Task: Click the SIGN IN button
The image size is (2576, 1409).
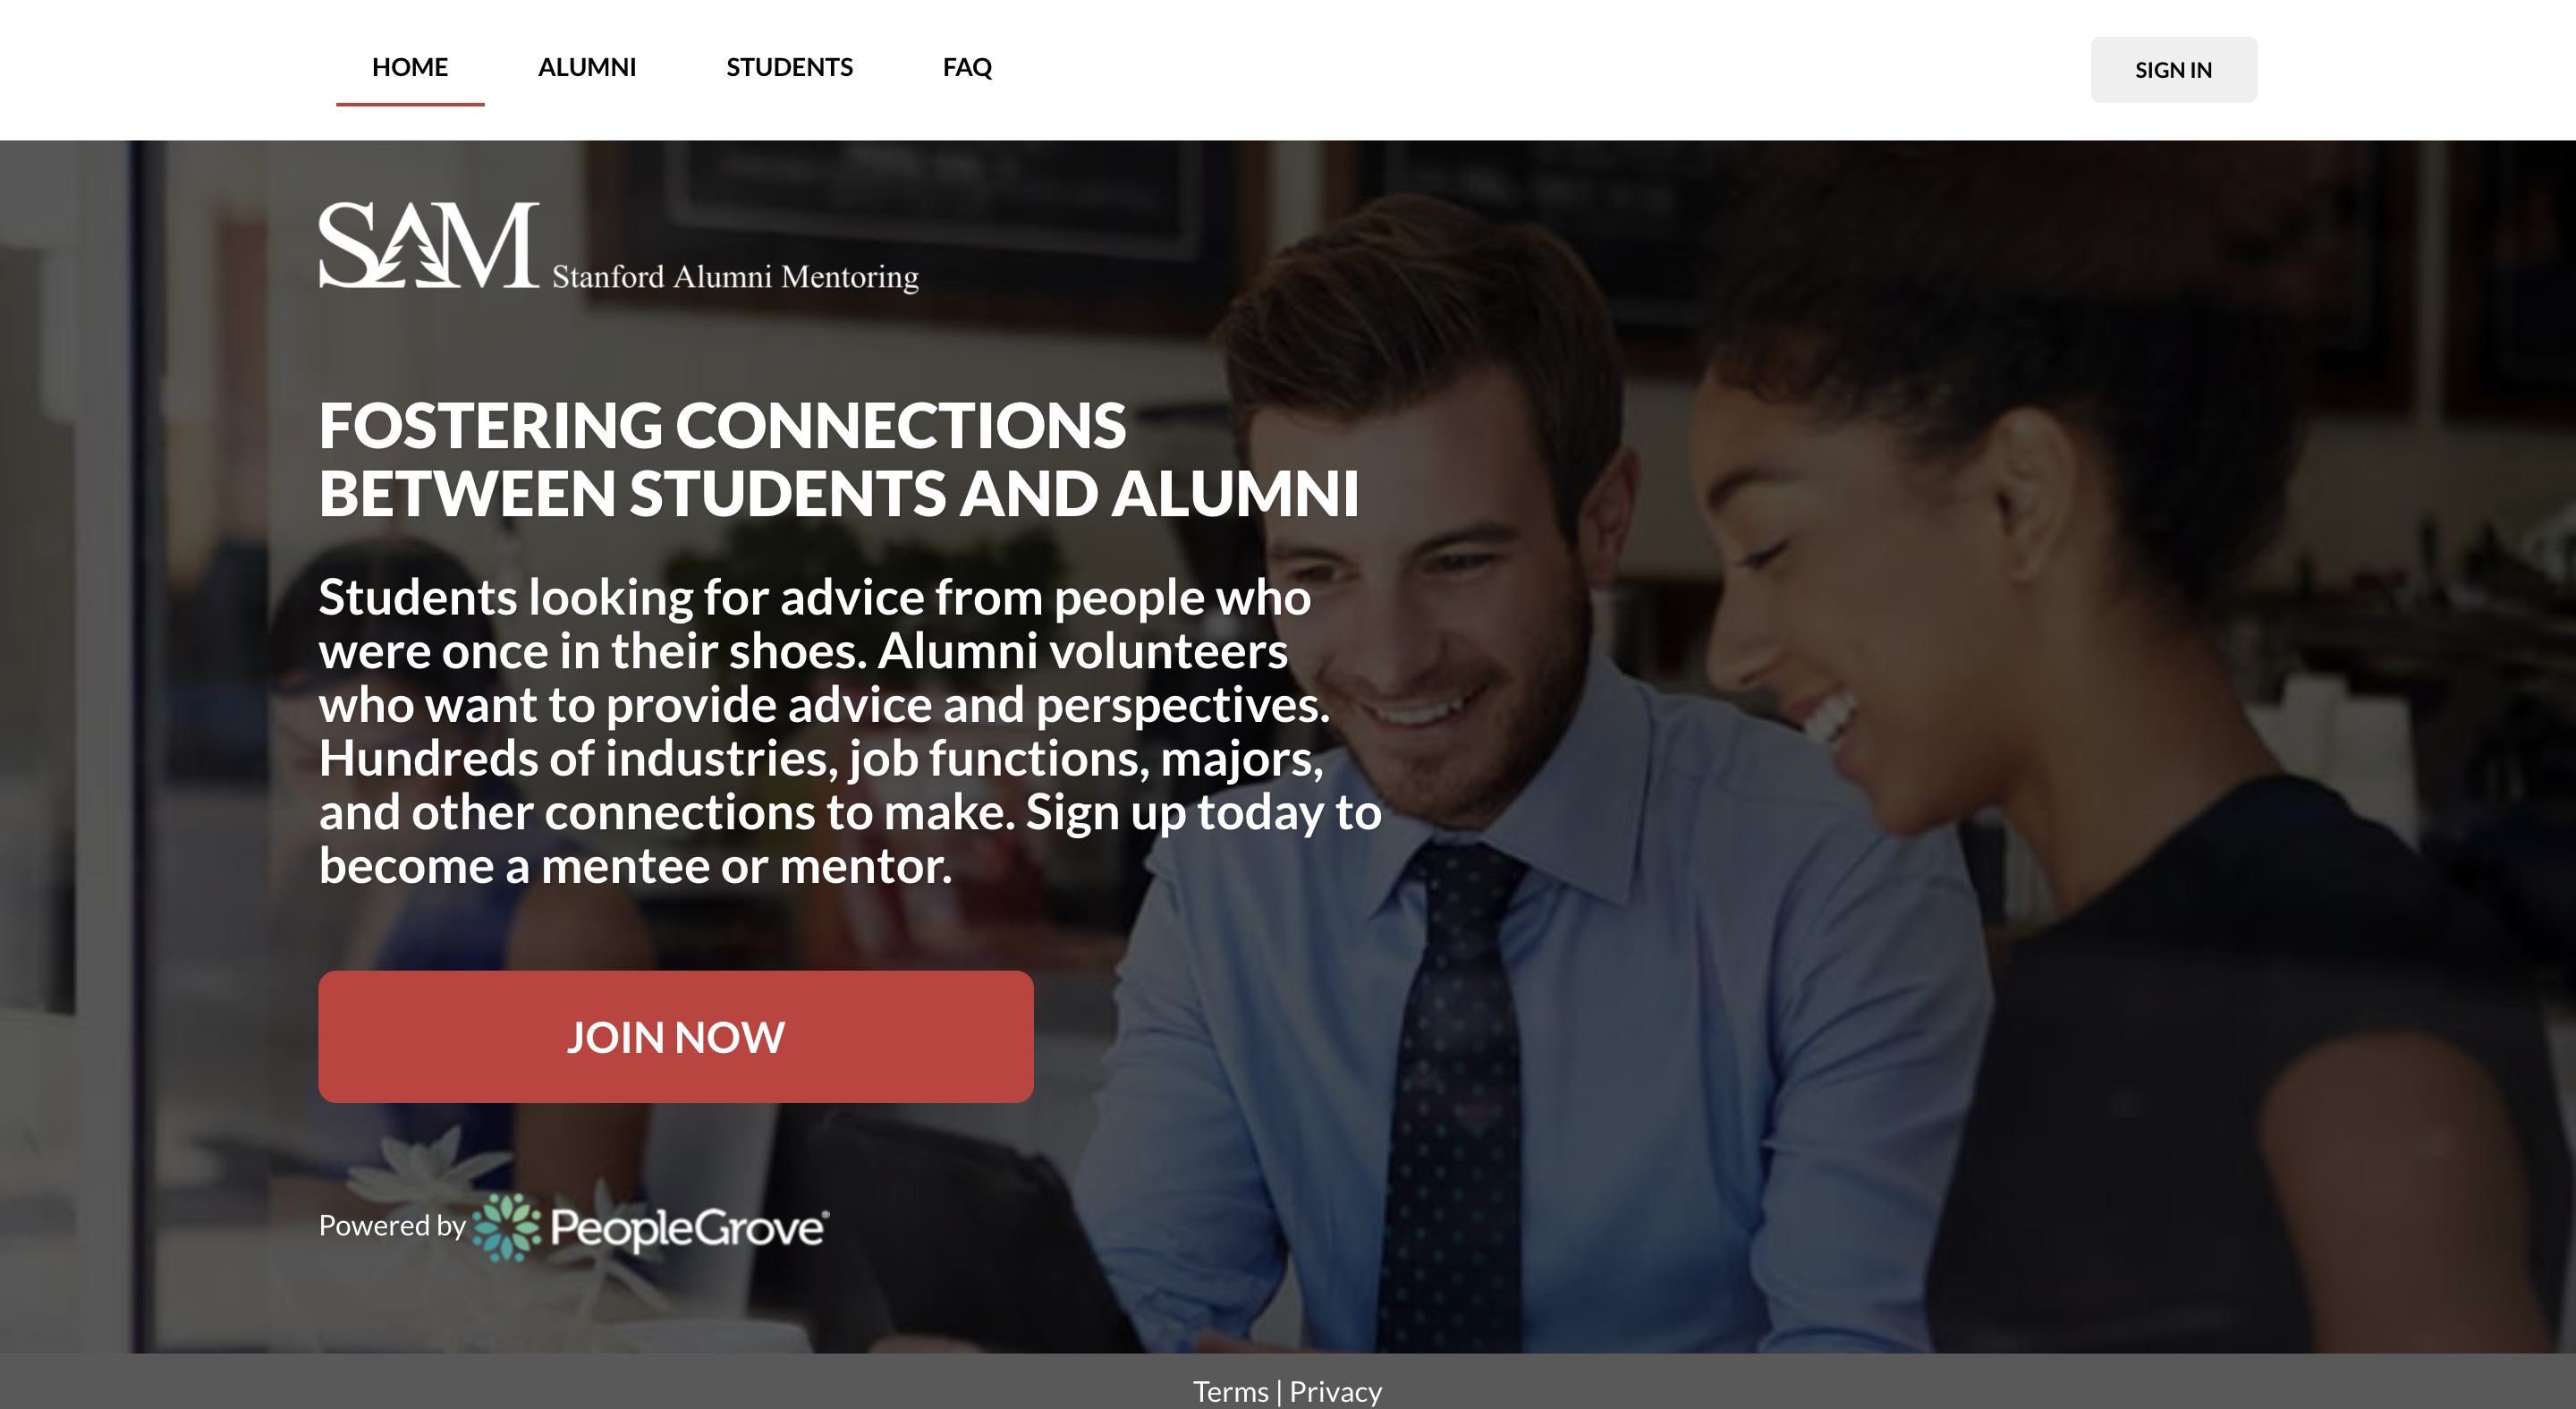Action: [x=2173, y=70]
